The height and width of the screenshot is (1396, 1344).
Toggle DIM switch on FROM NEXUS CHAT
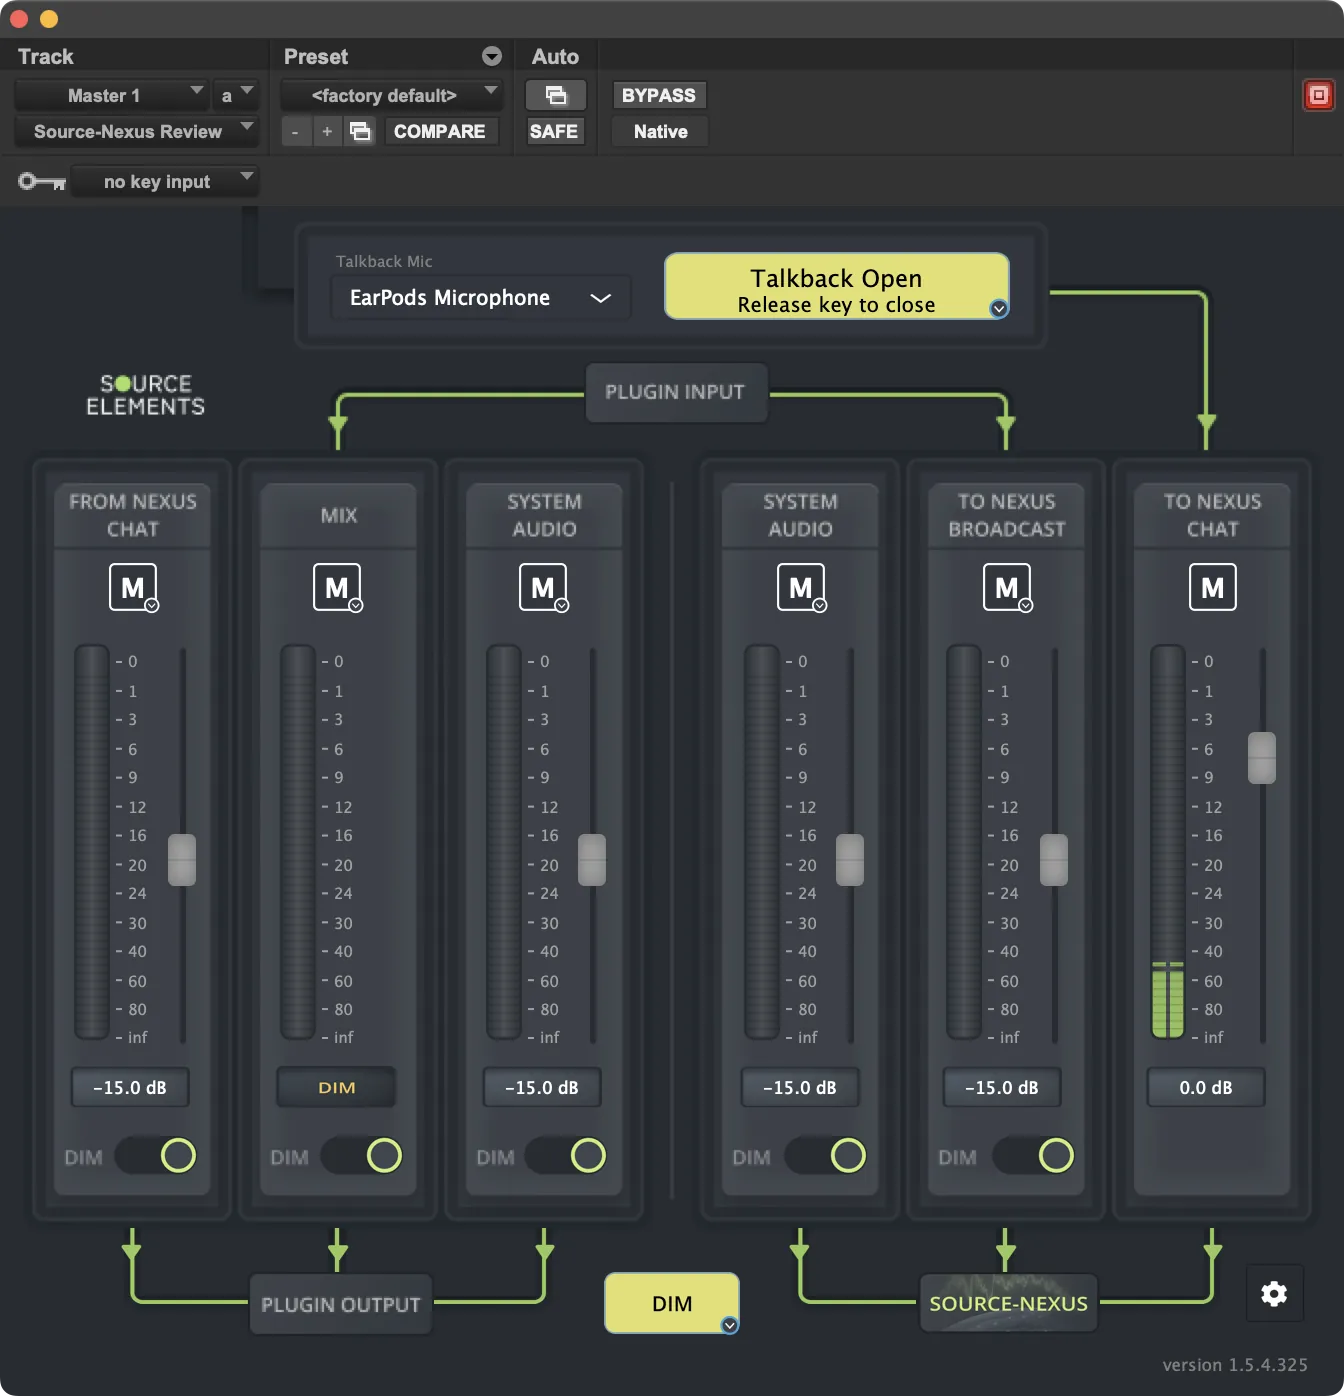(x=156, y=1155)
